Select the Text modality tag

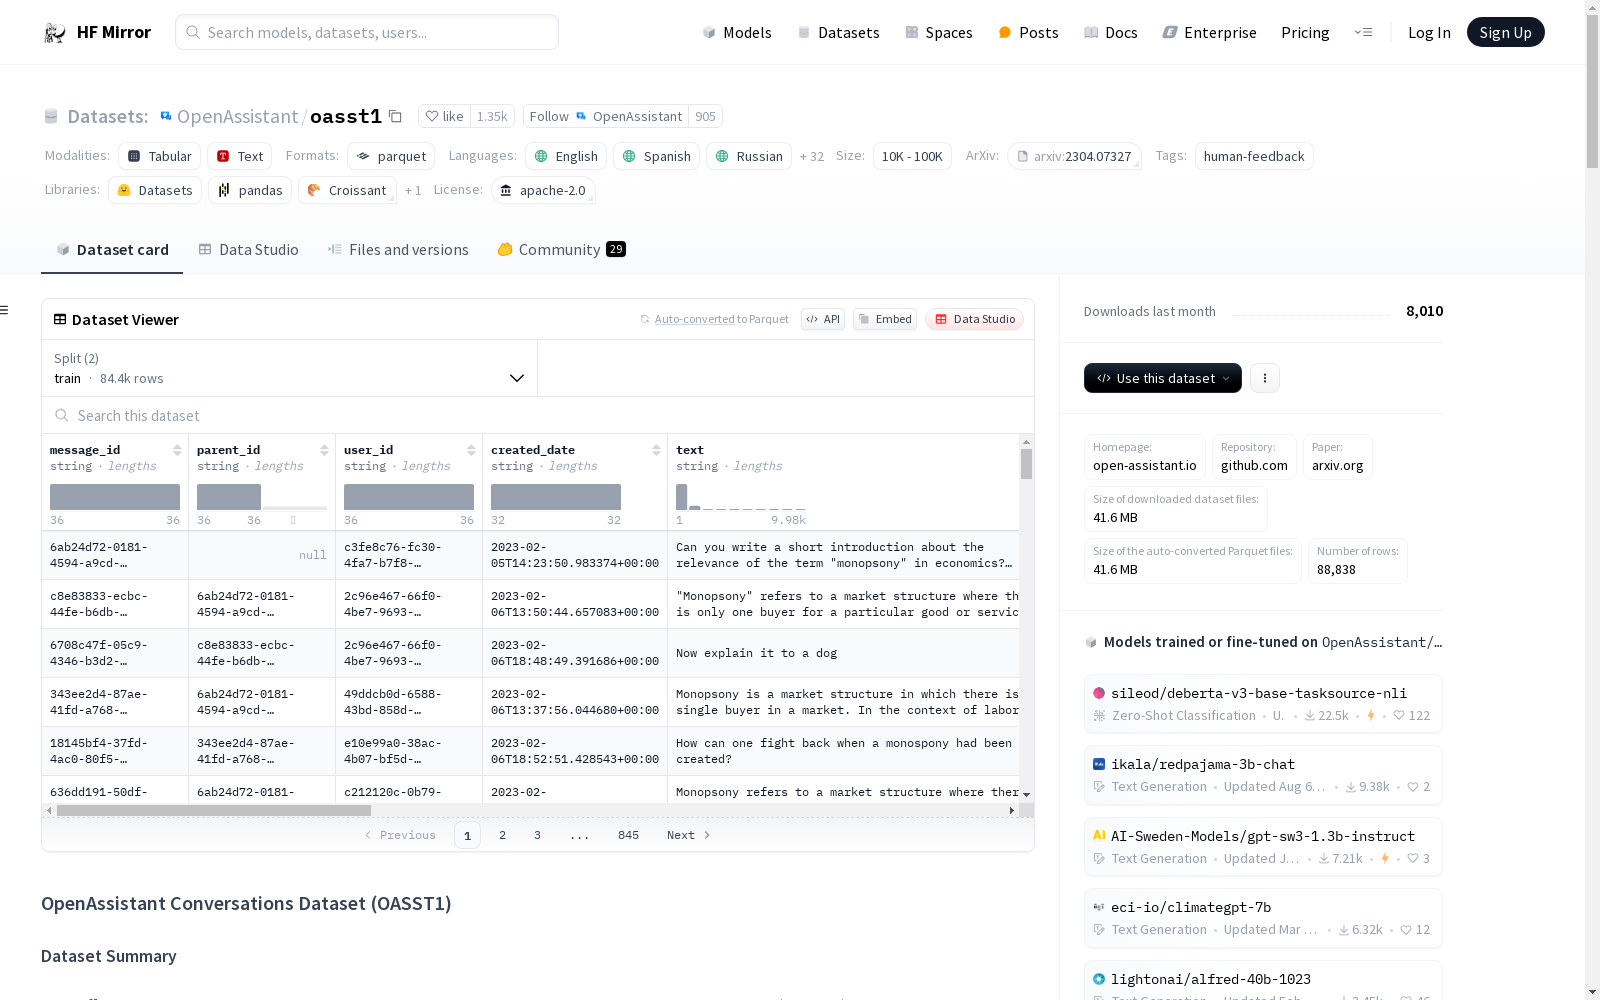[240, 156]
